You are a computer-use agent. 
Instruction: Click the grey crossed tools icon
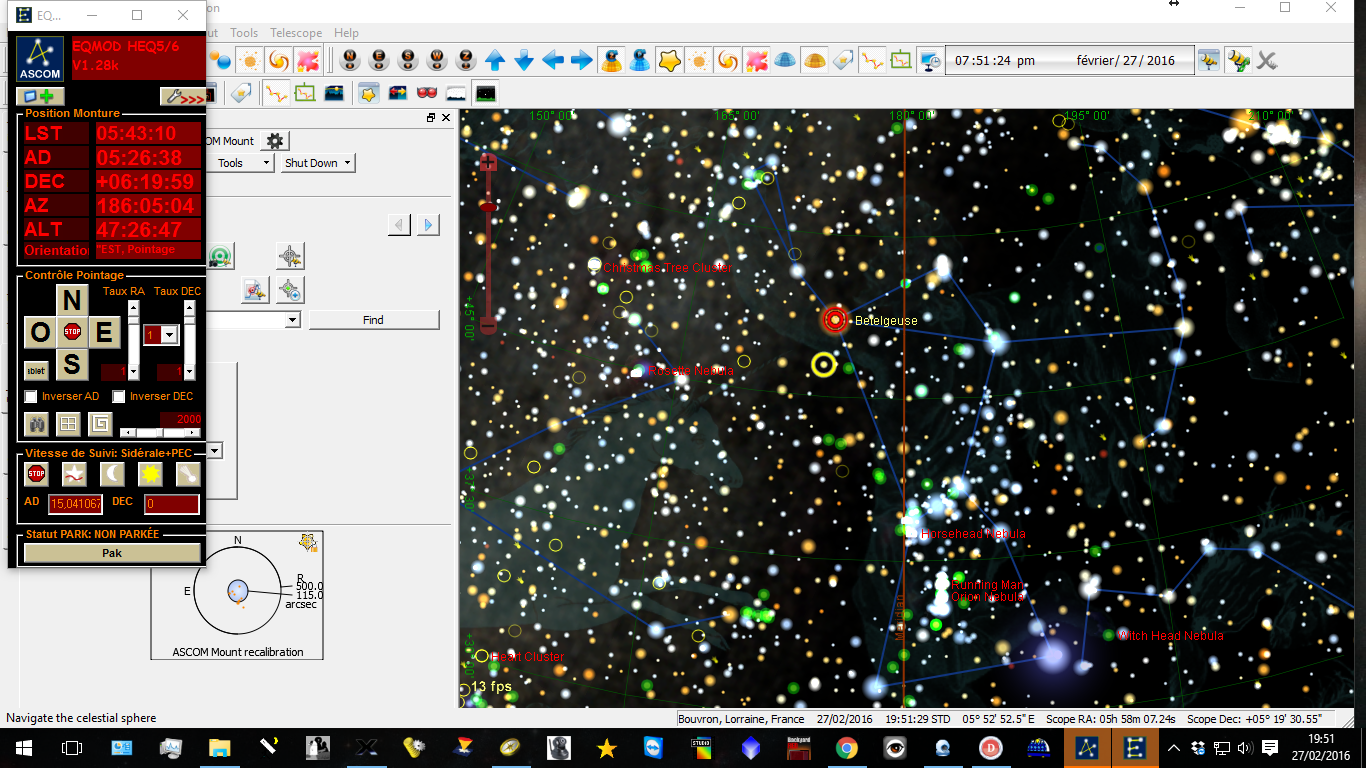(x=1268, y=60)
